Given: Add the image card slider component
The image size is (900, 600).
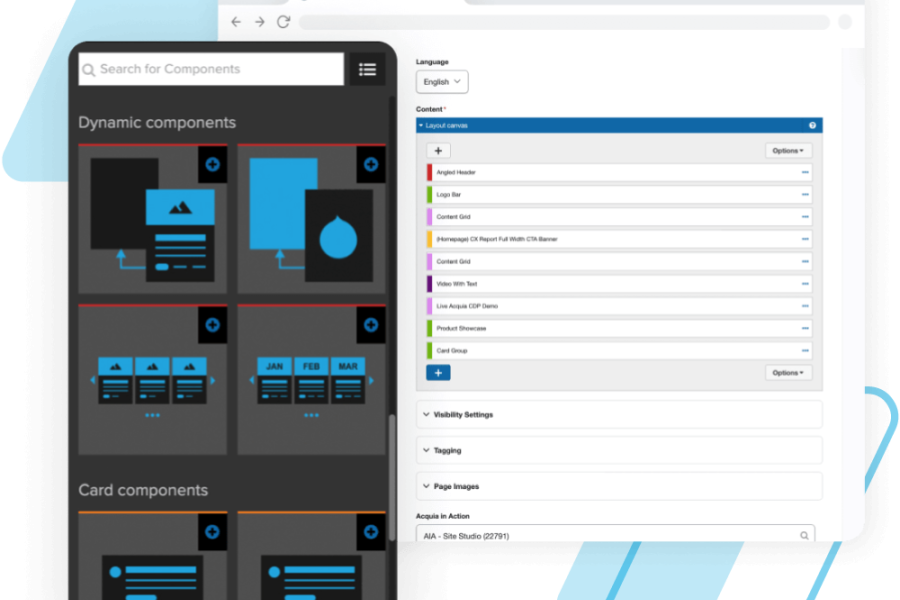Looking at the screenshot, I should click(x=212, y=324).
